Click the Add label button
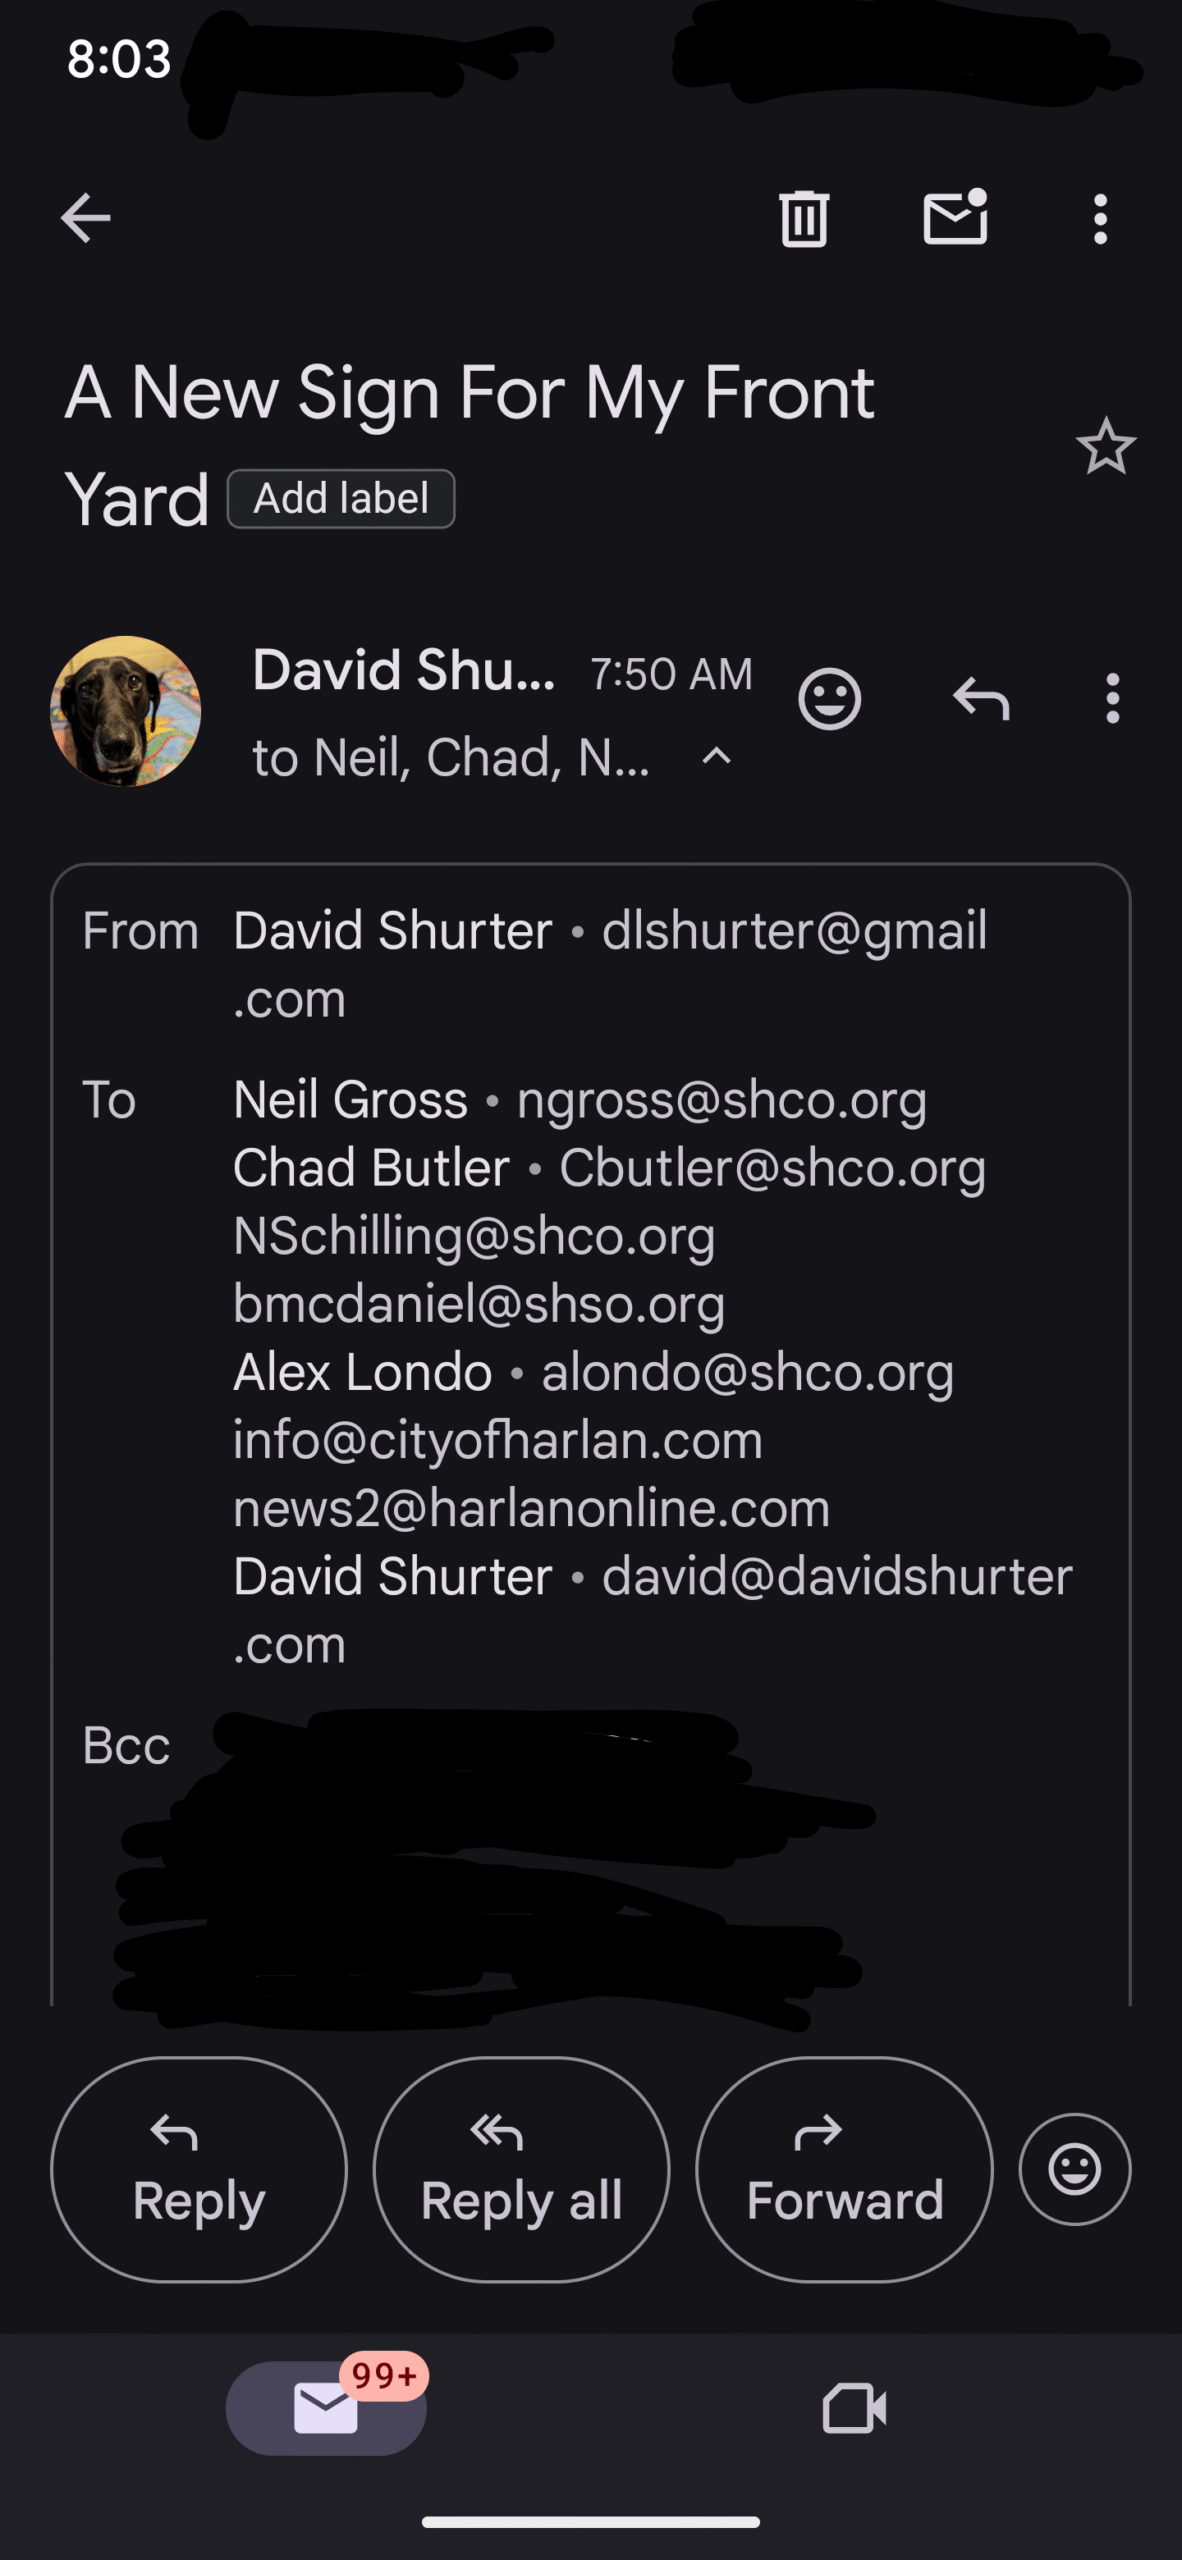 [341, 498]
